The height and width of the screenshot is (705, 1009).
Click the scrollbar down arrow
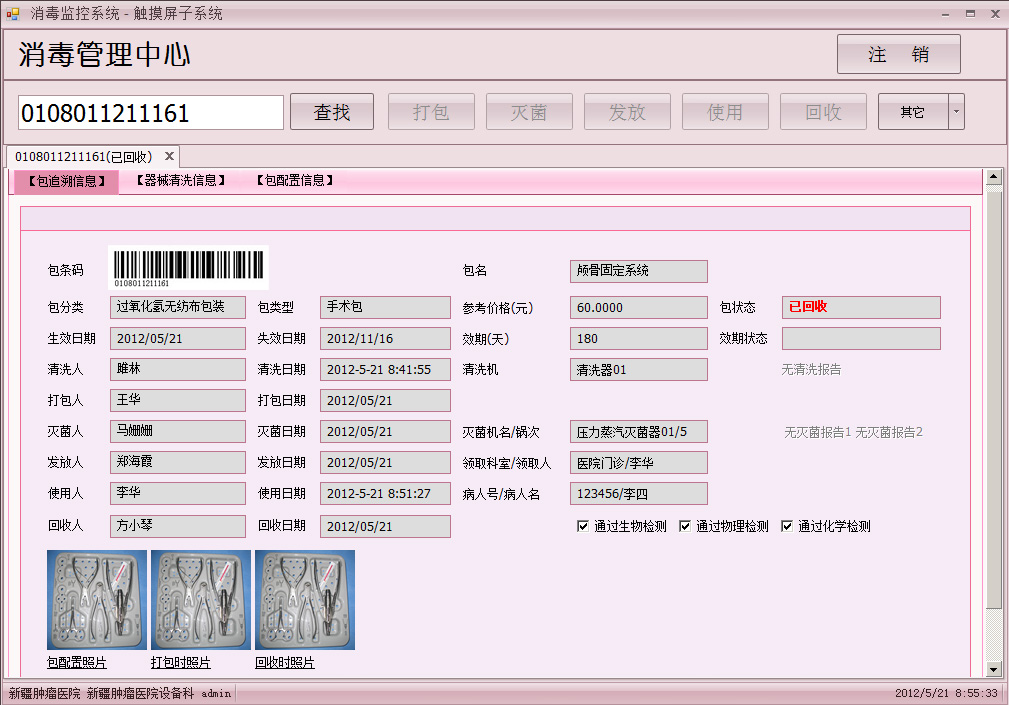click(x=993, y=669)
